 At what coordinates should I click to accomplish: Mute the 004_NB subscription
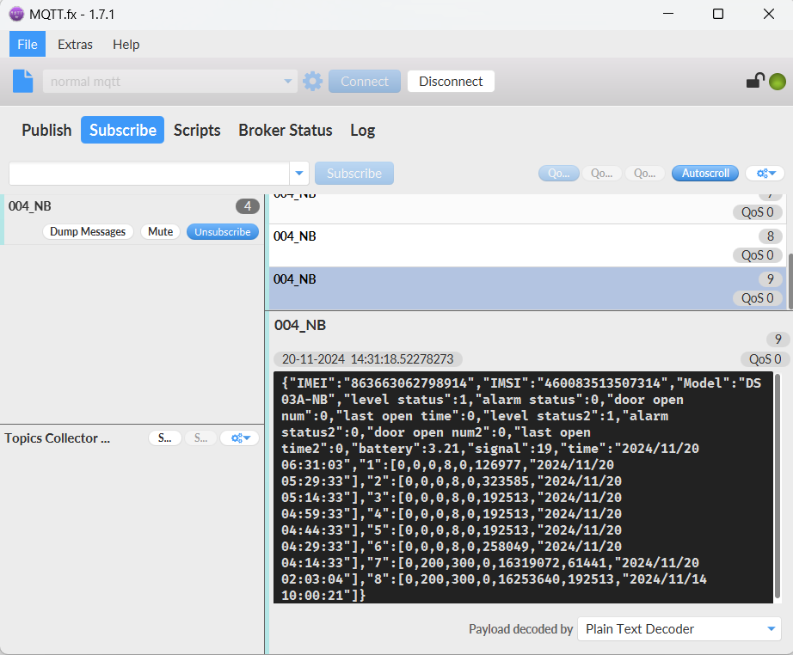tap(160, 232)
